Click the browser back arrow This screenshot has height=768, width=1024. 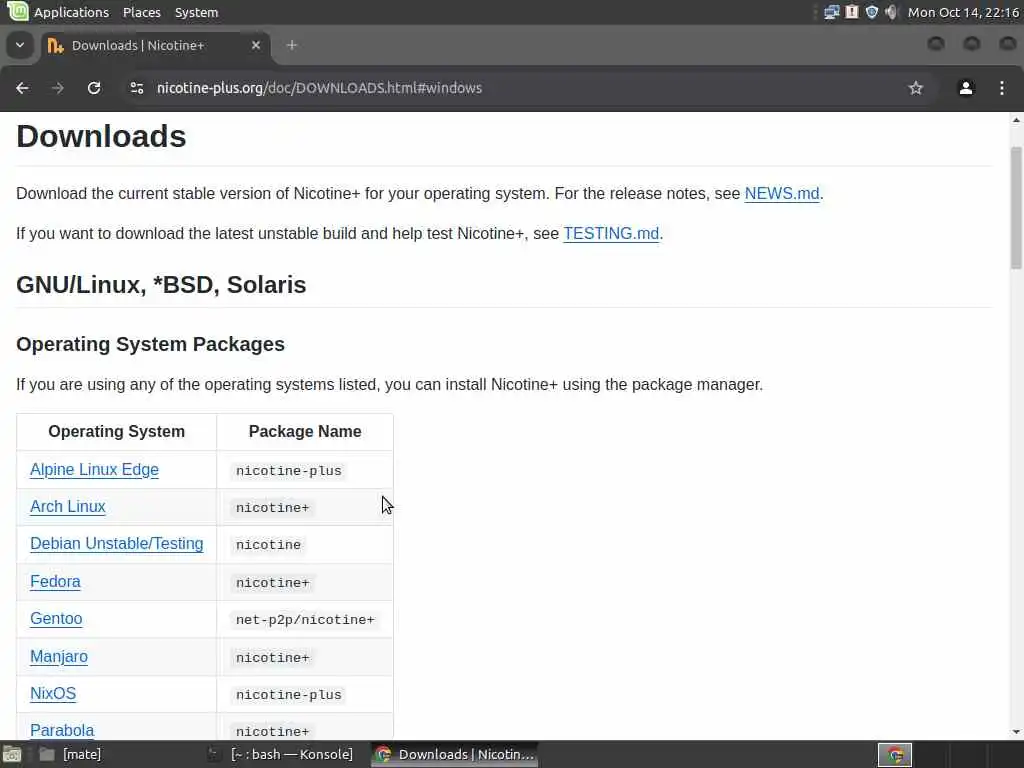click(x=22, y=88)
